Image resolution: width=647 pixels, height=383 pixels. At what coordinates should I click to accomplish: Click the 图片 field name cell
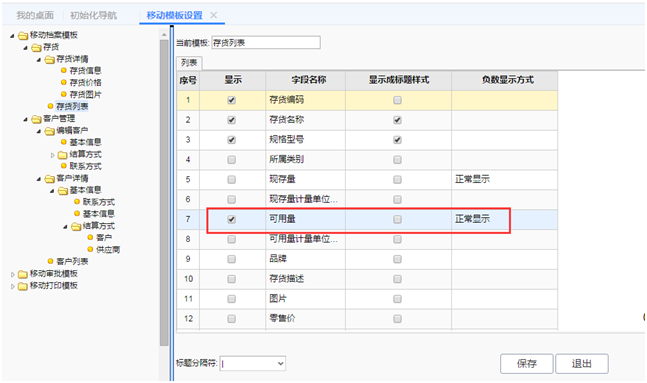305,299
